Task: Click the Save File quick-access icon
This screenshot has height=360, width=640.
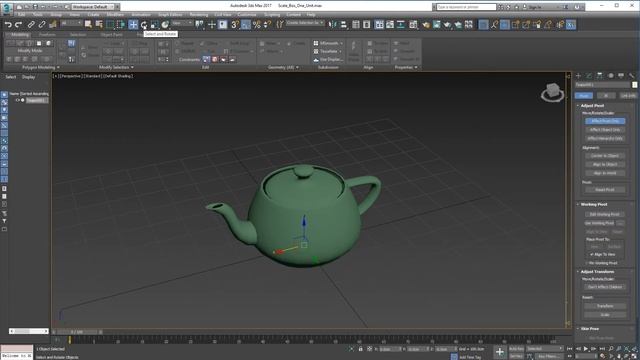Action: coord(35,7)
